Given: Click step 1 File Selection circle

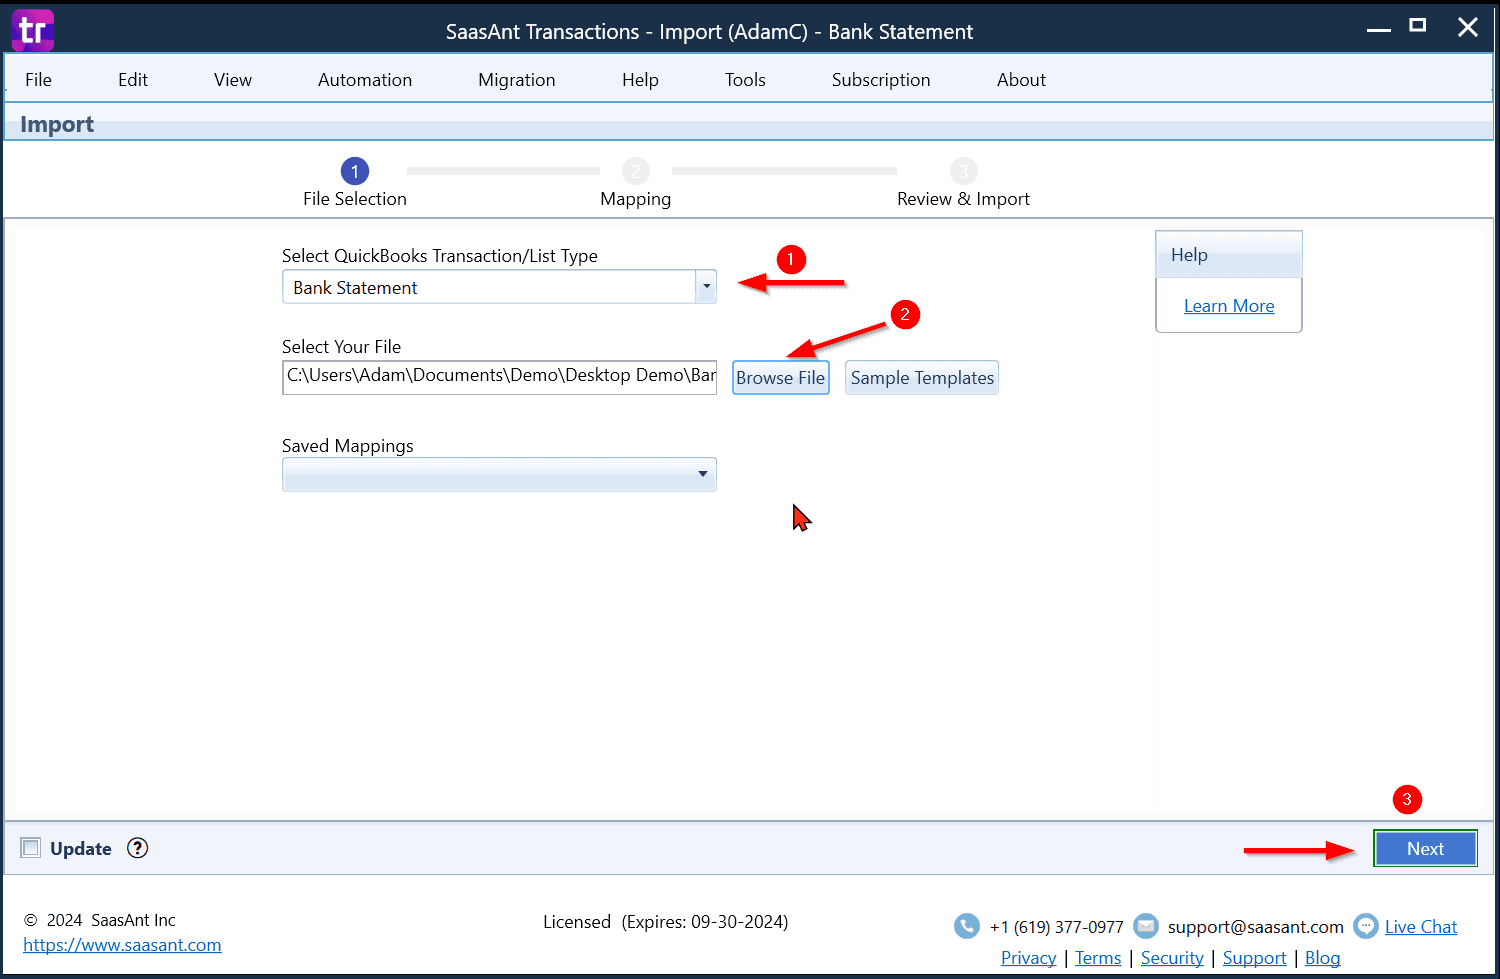Looking at the screenshot, I should [x=355, y=171].
